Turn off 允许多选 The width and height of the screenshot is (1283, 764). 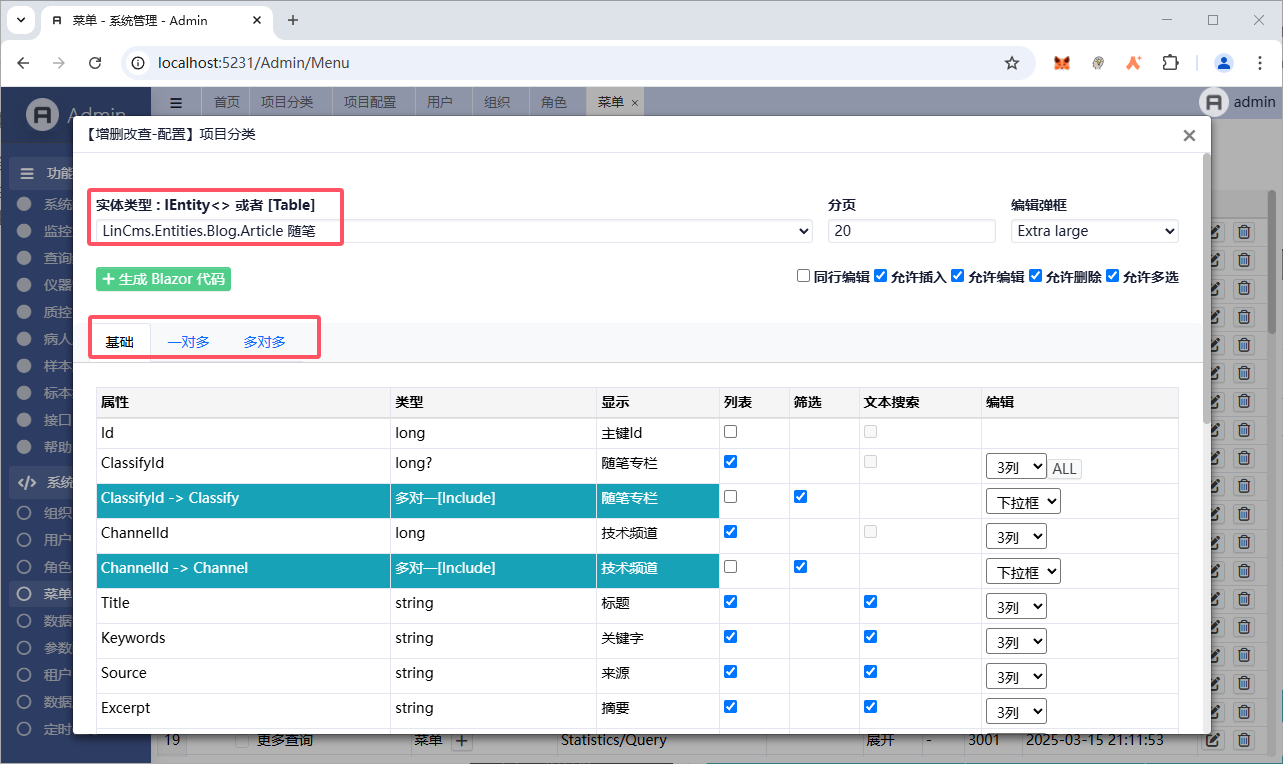1113,276
